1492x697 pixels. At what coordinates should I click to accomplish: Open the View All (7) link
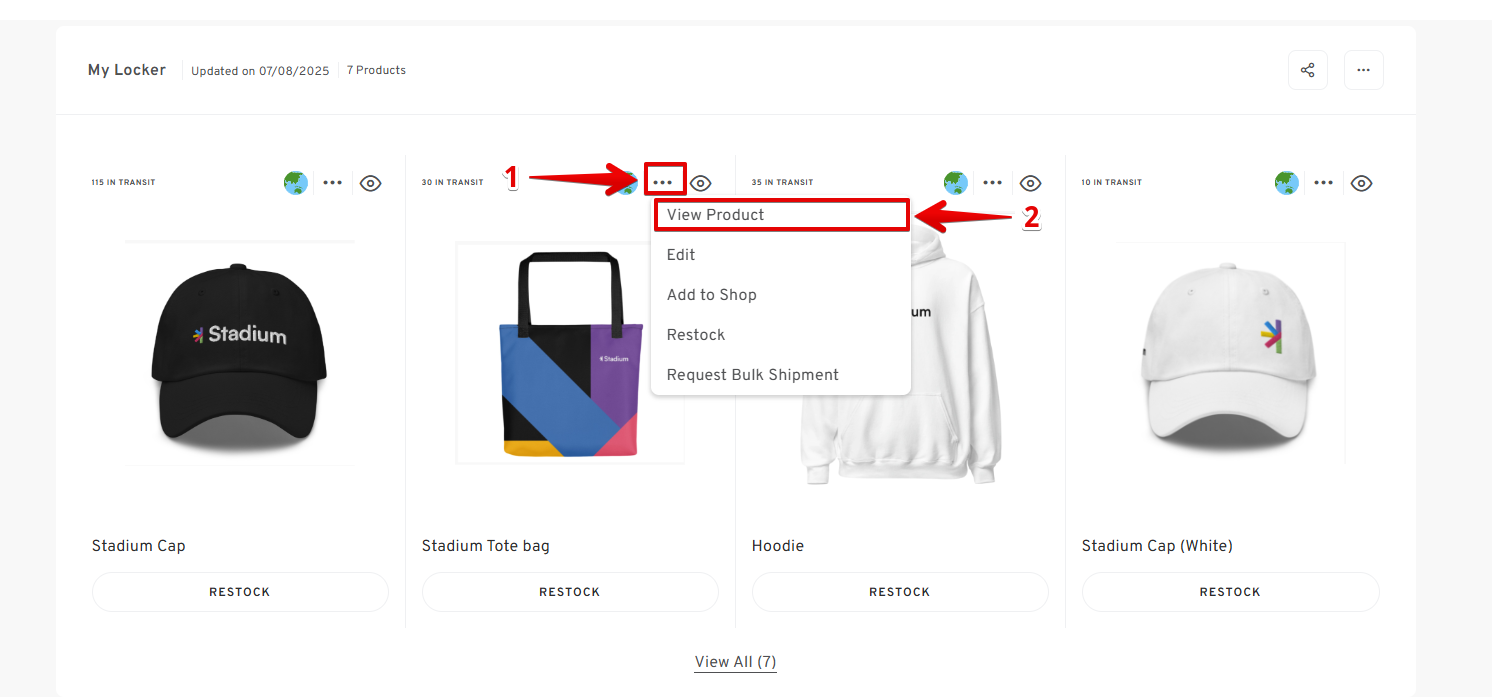[736, 662]
